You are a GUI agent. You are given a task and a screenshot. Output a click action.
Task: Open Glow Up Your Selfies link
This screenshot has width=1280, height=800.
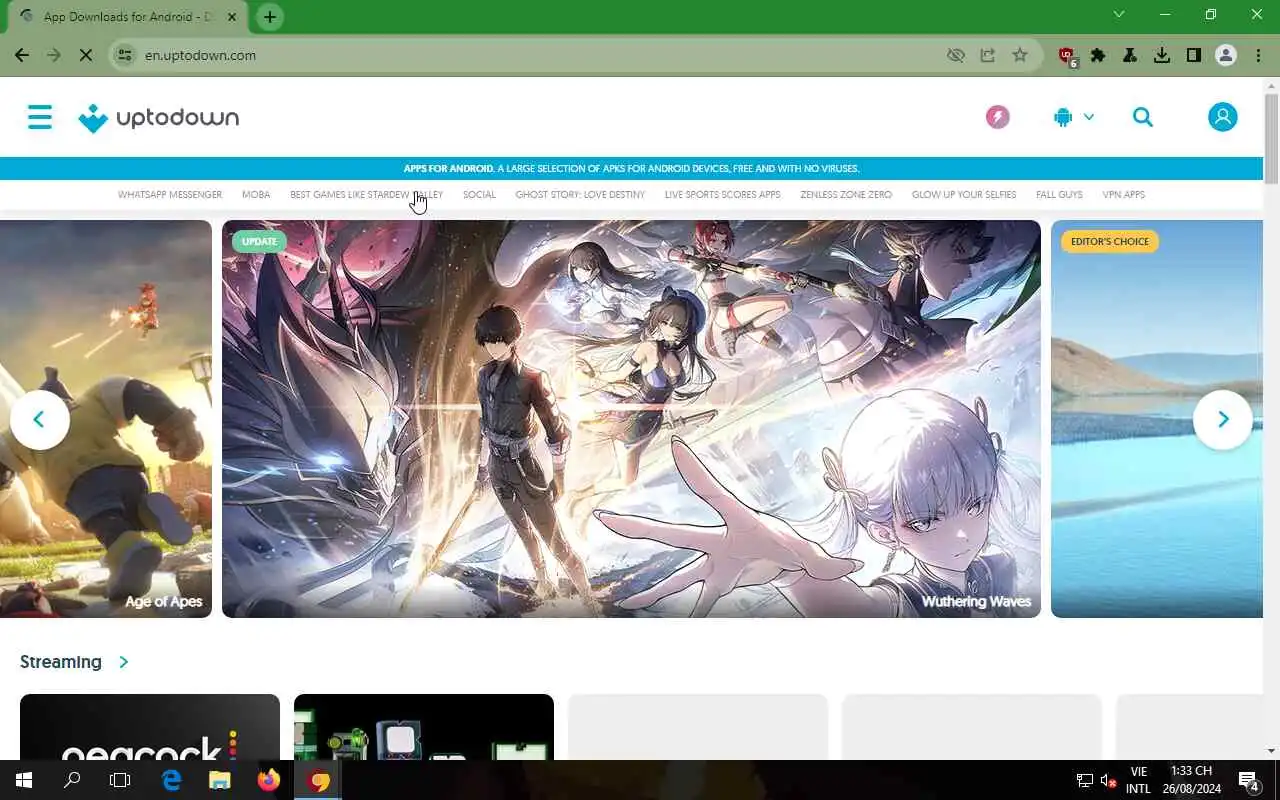pos(964,195)
